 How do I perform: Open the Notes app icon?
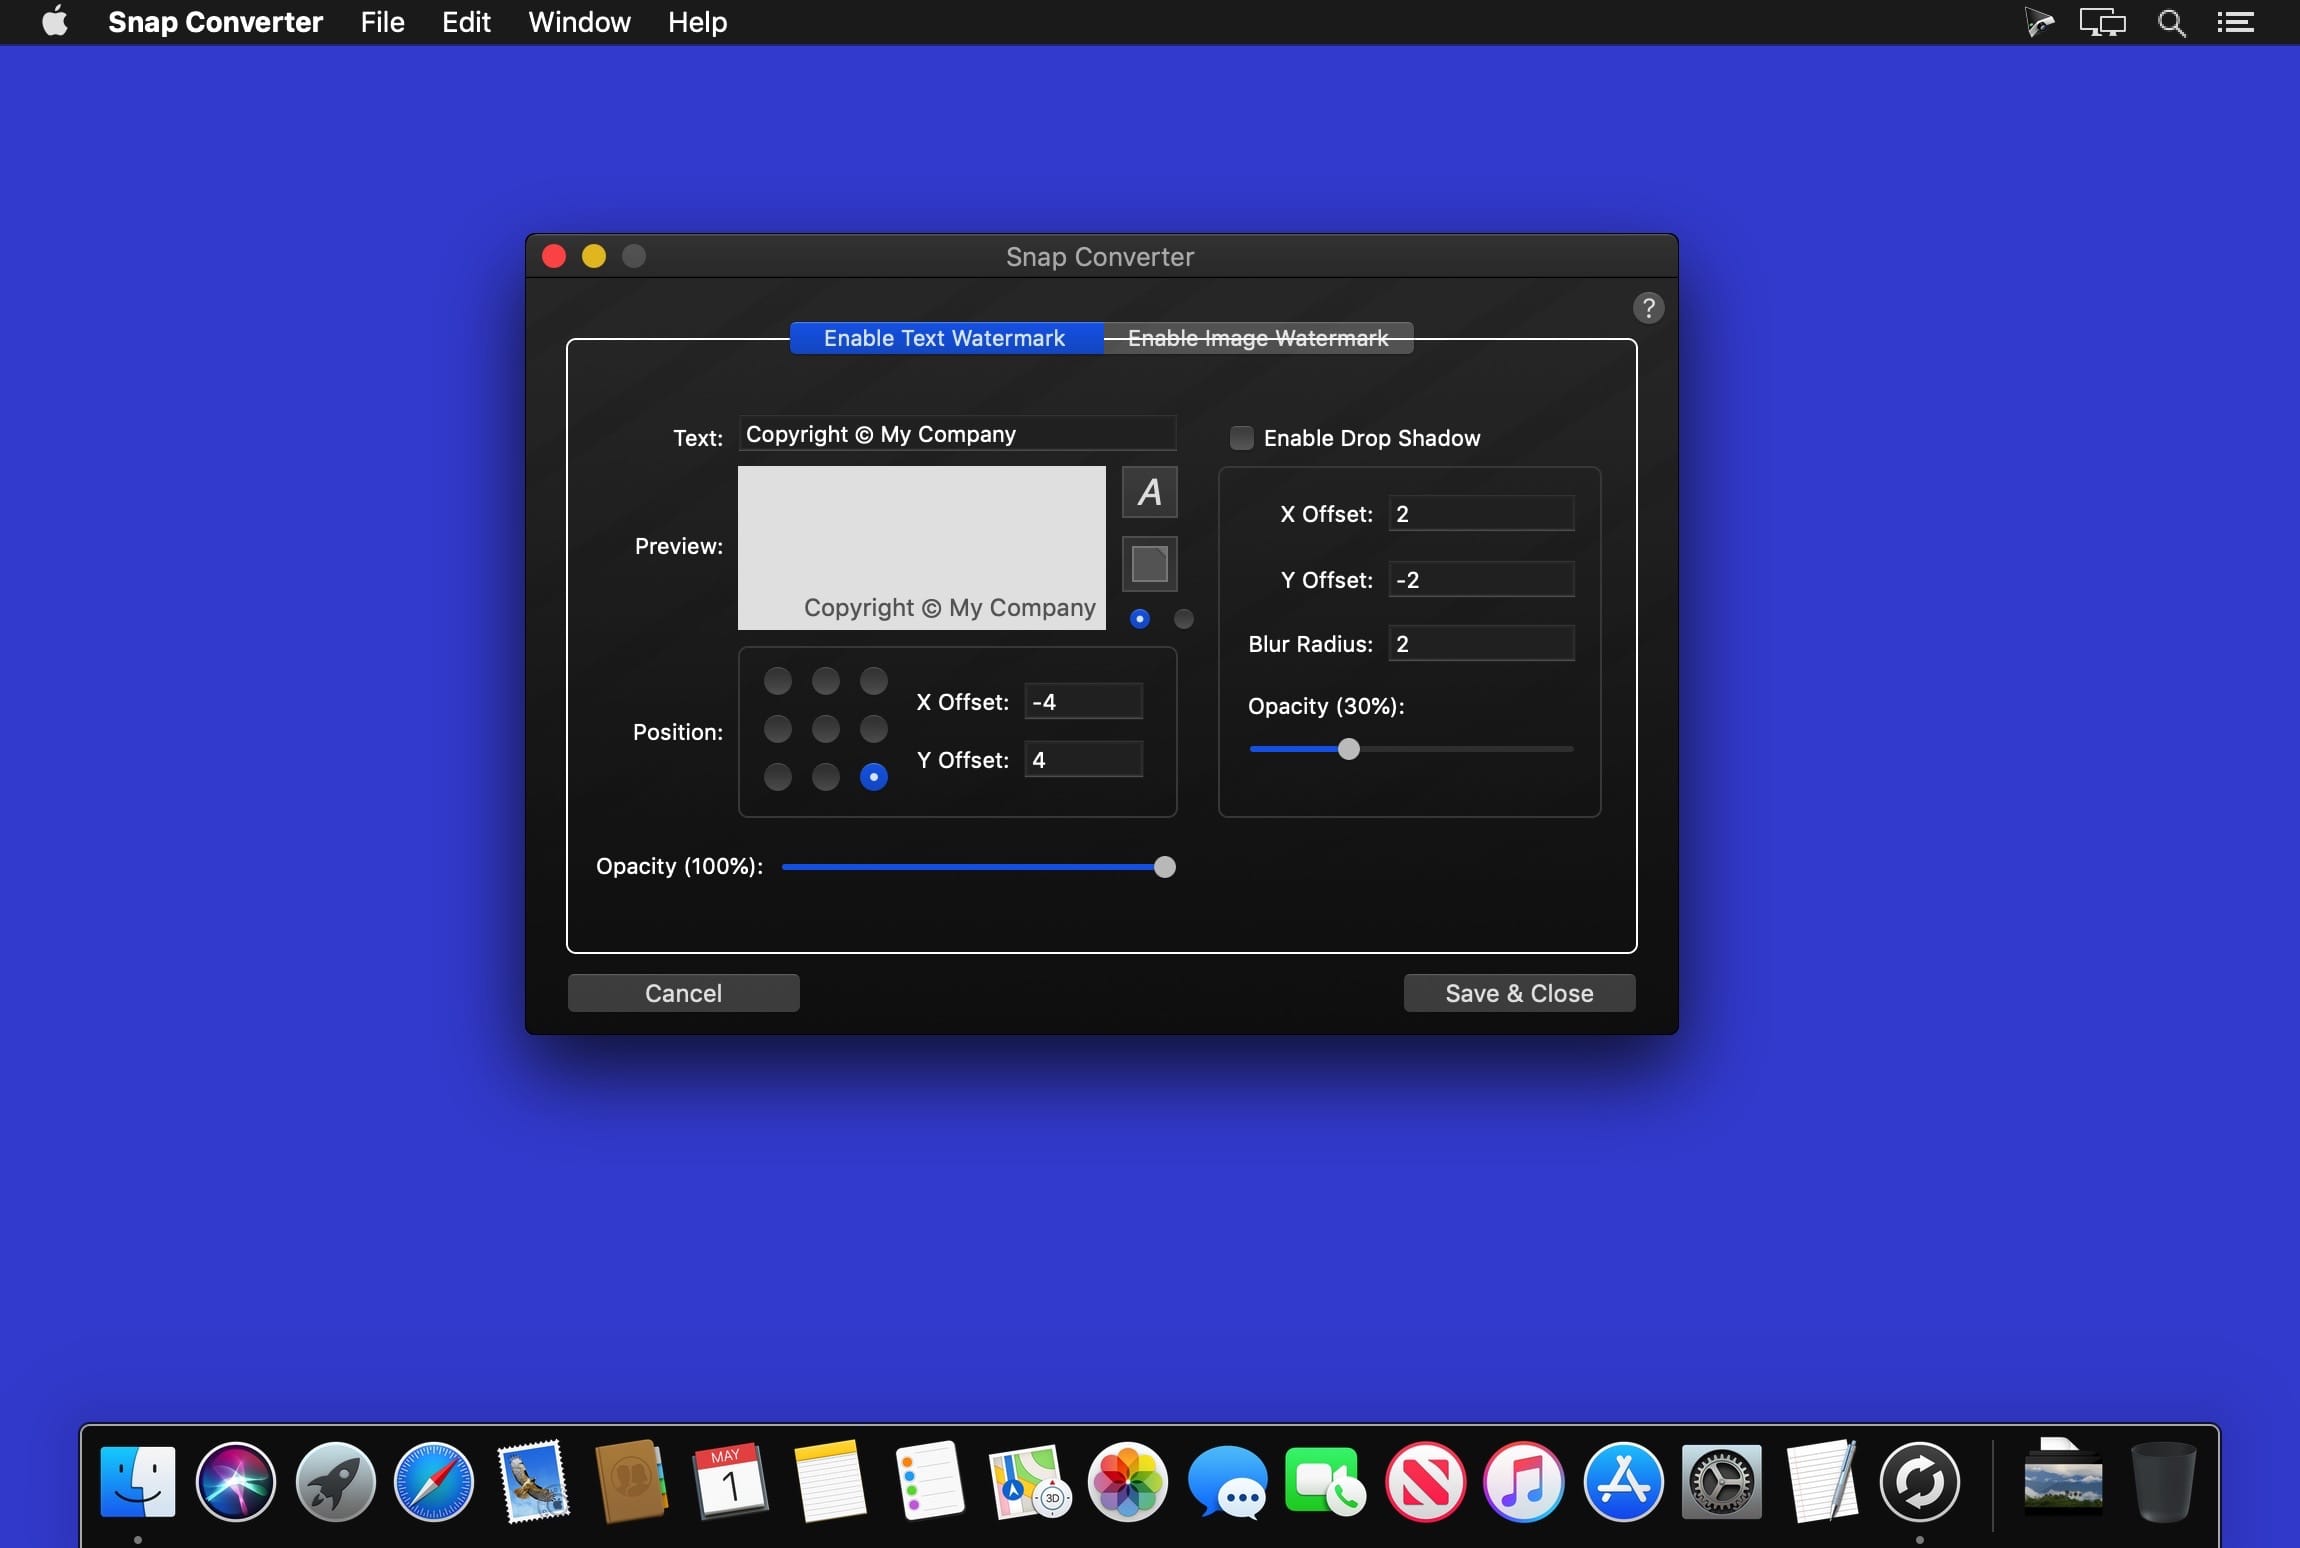coord(829,1482)
